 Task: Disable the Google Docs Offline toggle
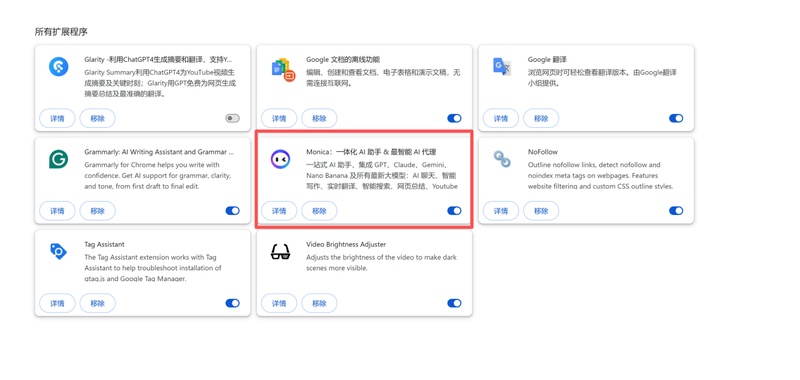point(454,118)
